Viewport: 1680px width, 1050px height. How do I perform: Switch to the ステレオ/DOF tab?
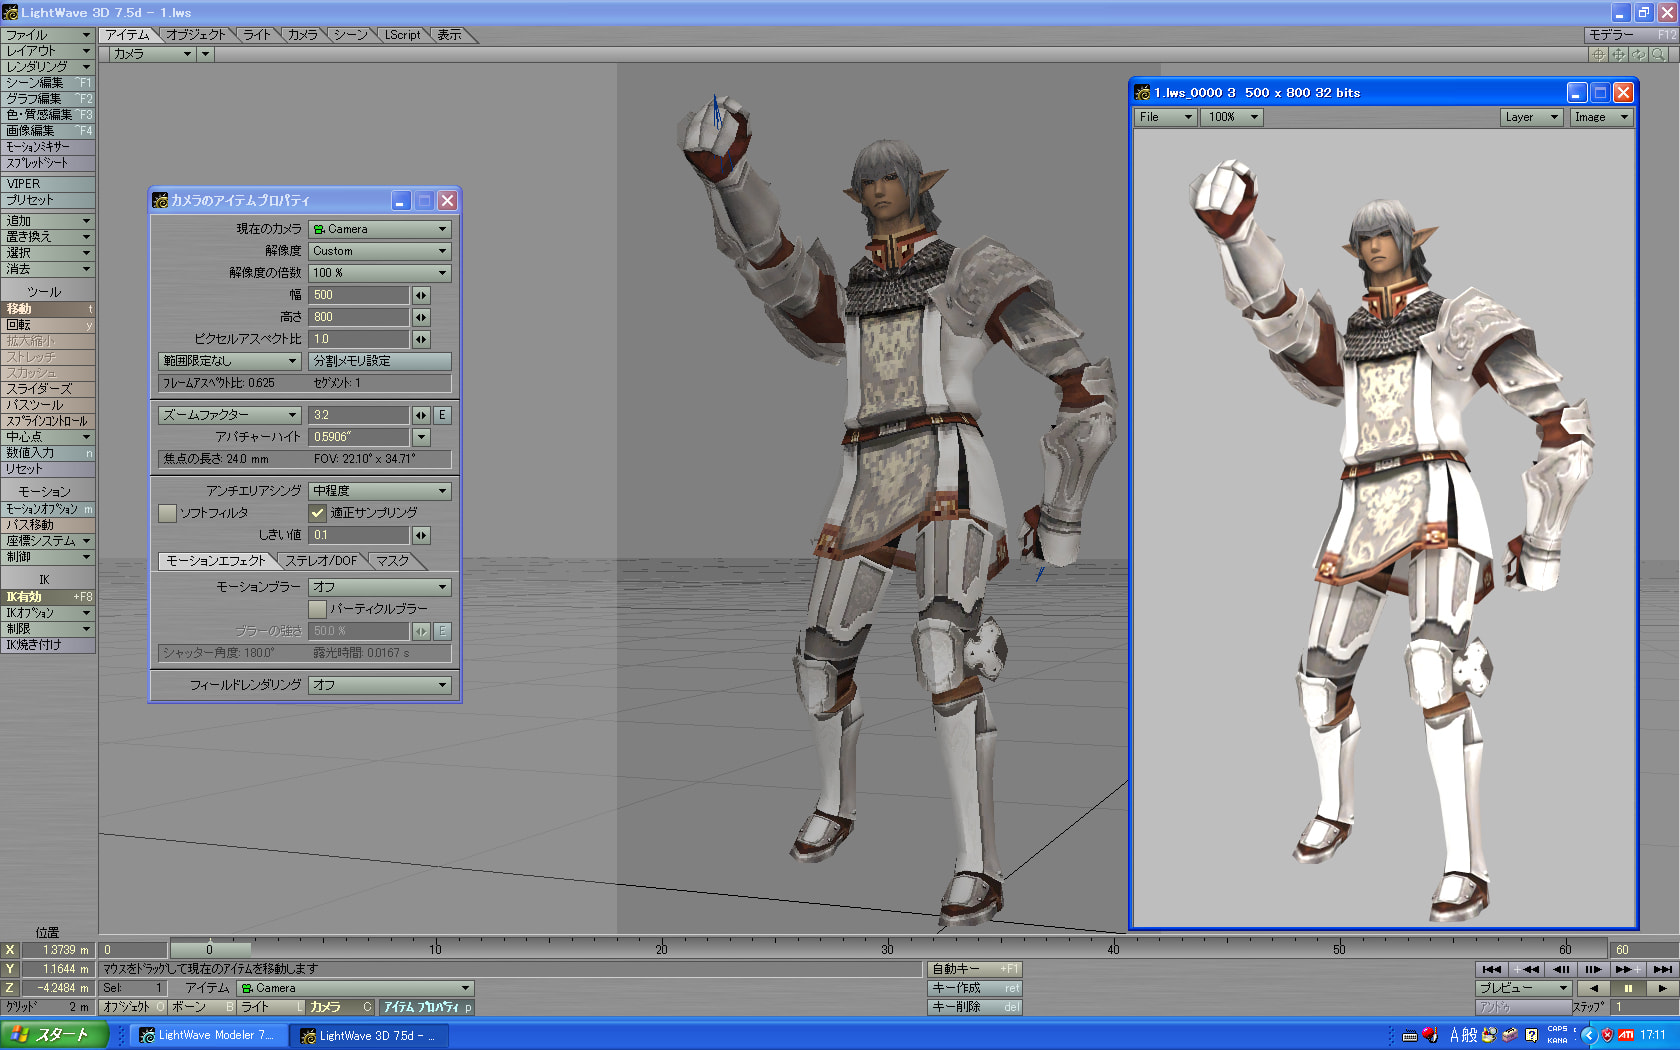[321, 561]
